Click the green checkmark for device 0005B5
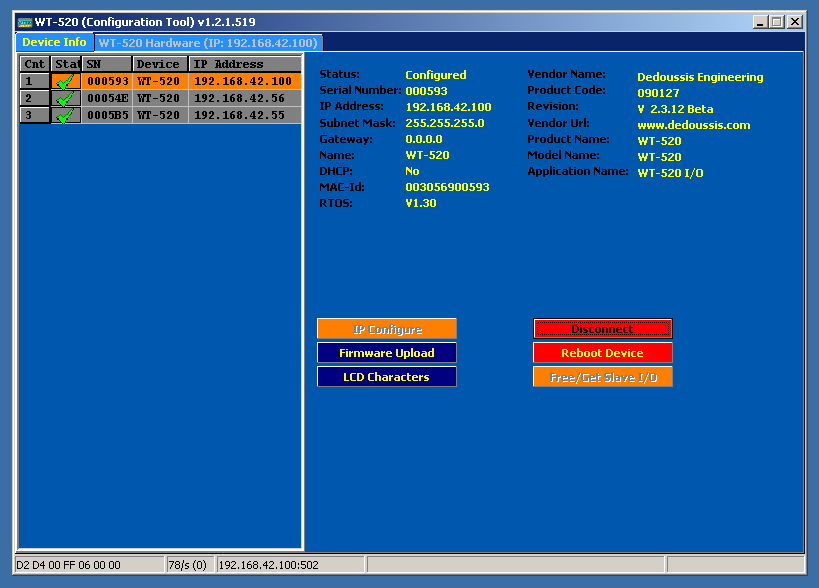This screenshot has width=819, height=588. [65, 115]
